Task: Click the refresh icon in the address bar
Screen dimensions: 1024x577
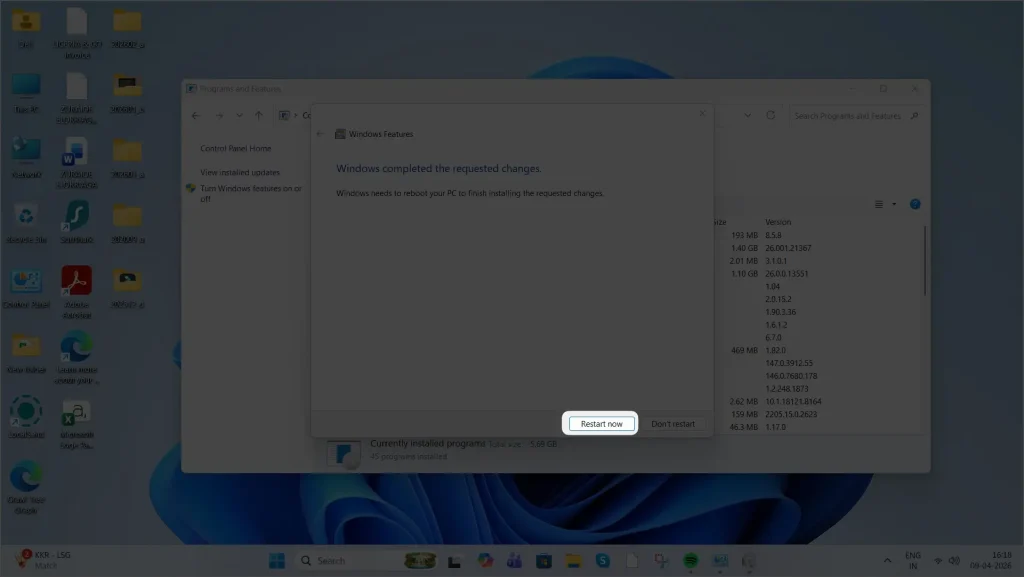Action: point(770,115)
